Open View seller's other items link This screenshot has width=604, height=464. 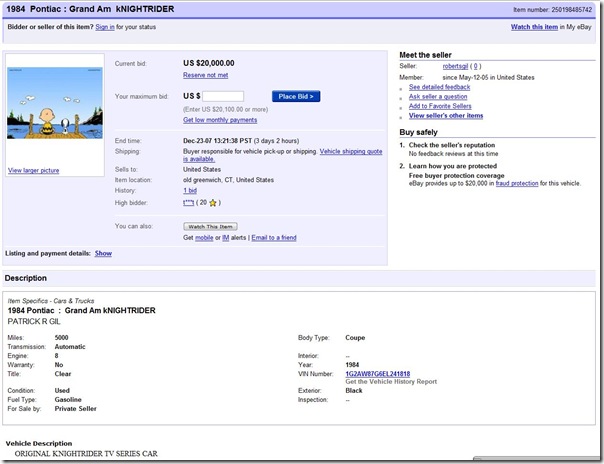pos(446,116)
